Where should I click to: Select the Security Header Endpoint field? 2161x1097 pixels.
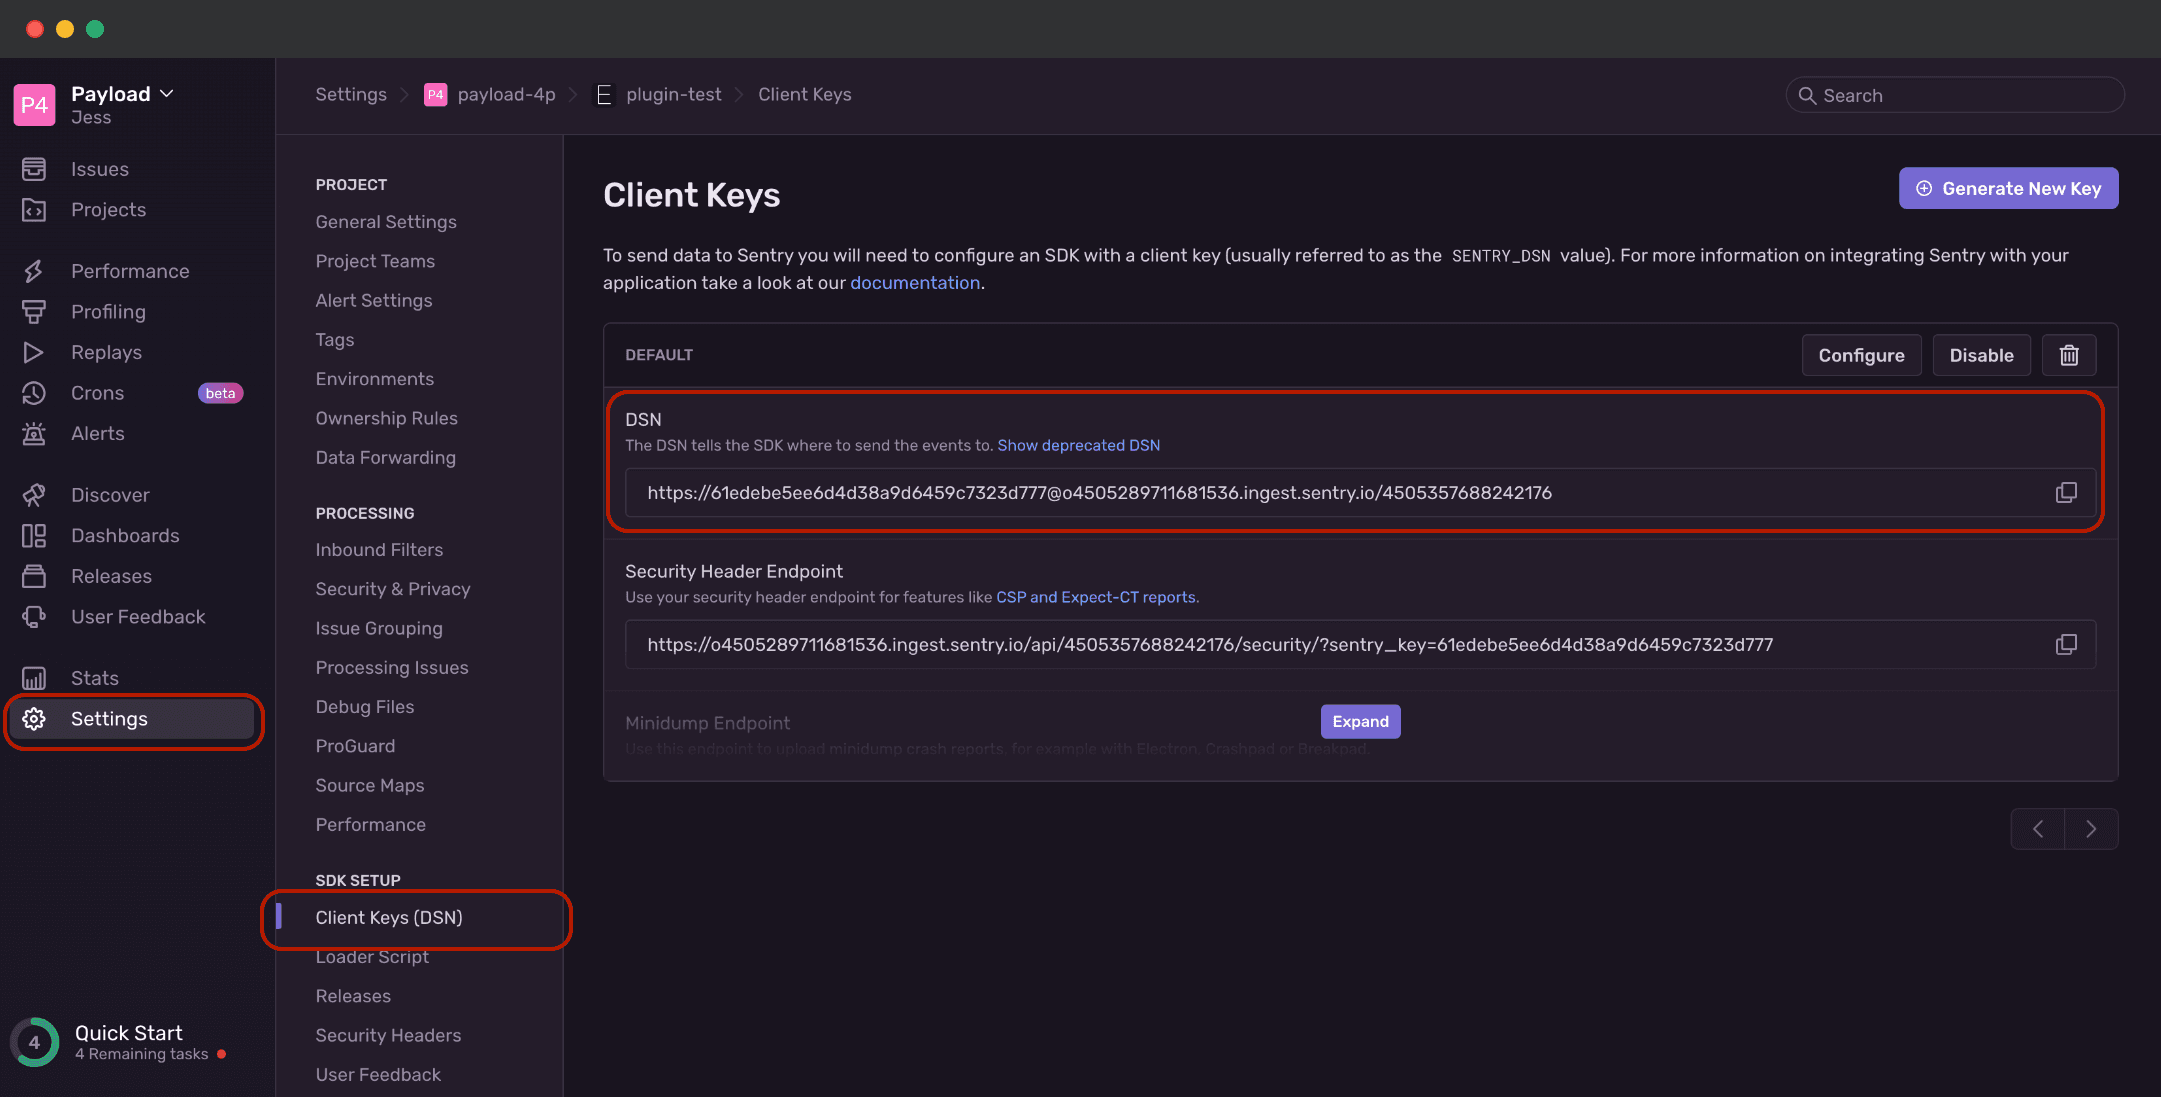coord(1360,645)
